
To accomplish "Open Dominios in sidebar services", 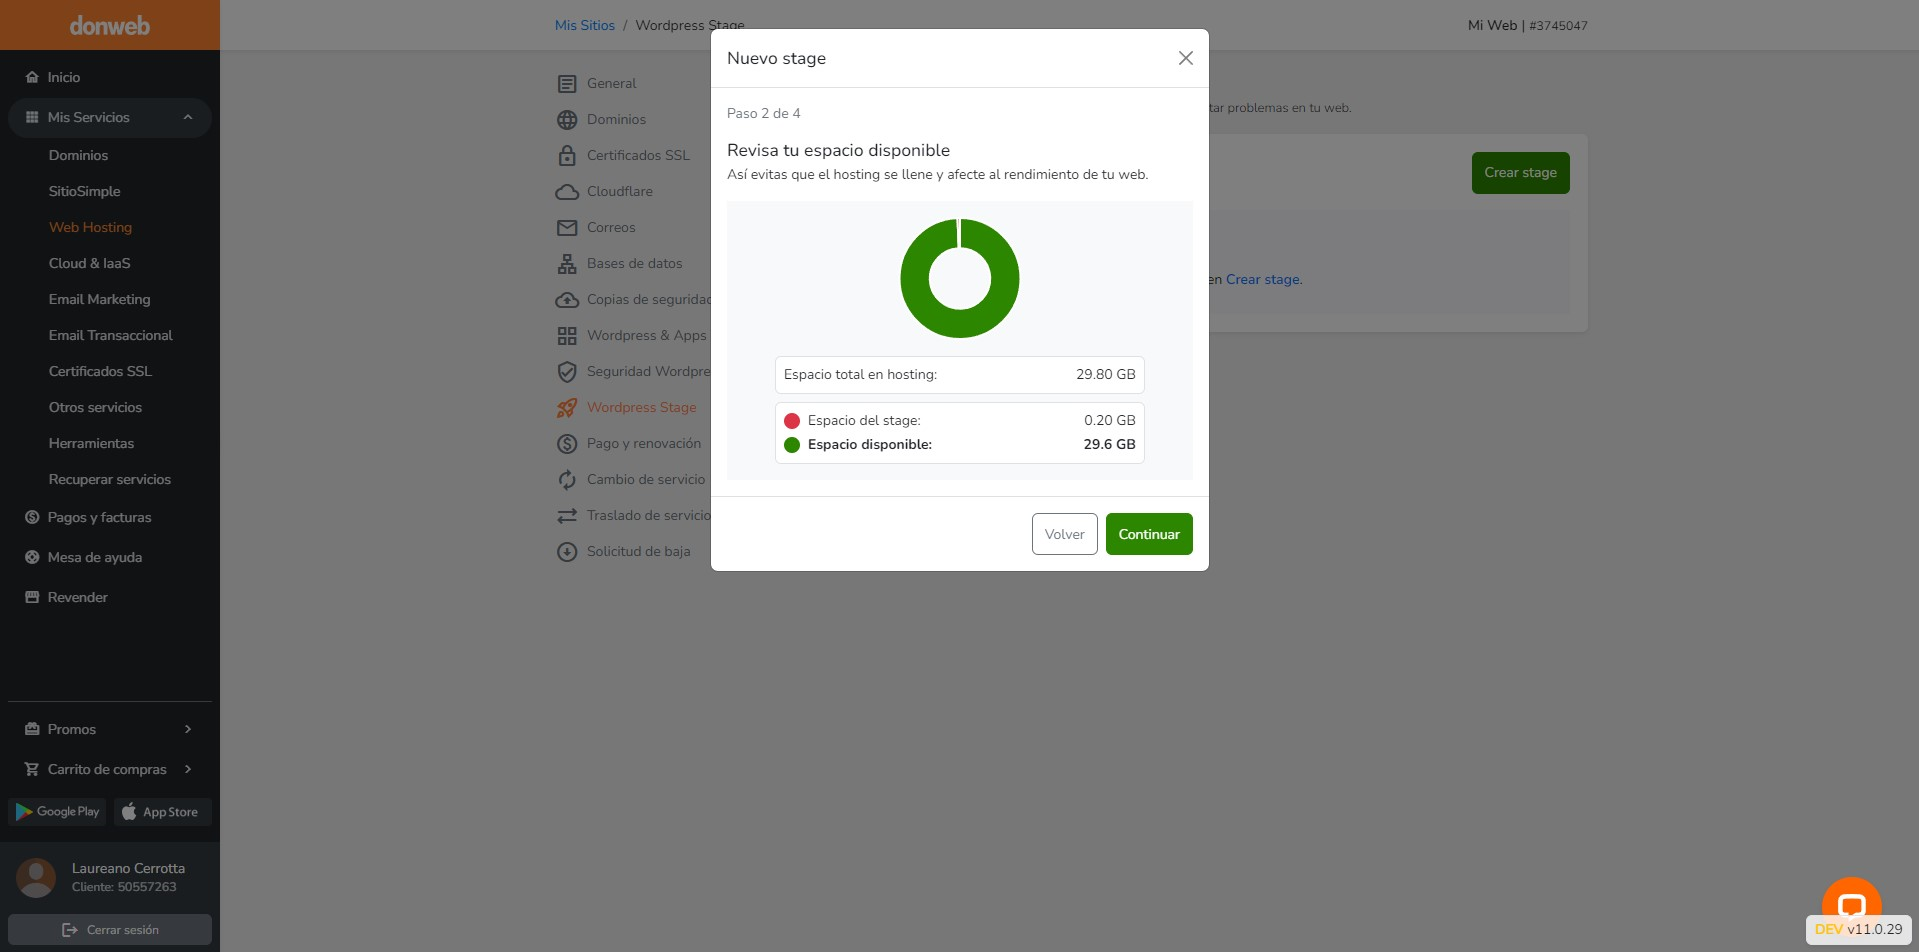I will tap(78, 155).
